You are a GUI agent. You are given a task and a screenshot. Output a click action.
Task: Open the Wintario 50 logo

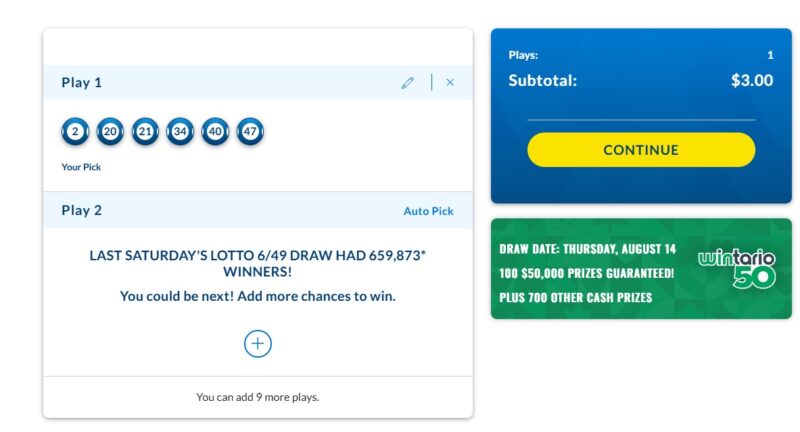(737, 269)
